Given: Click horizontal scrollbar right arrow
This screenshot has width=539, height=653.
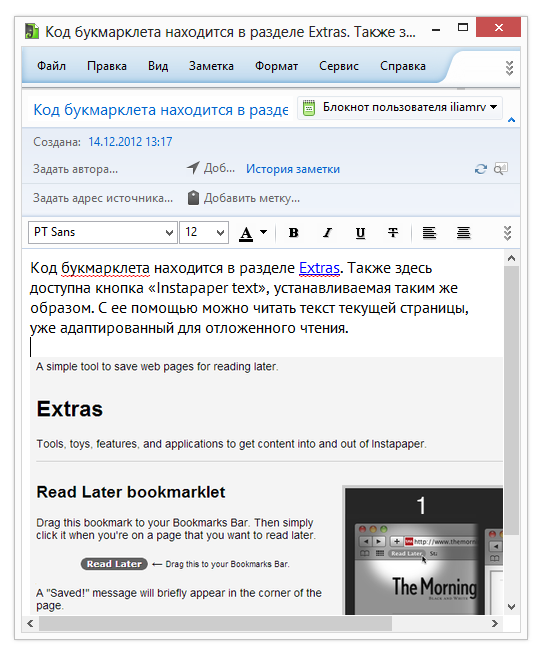Looking at the screenshot, I should pos(495,623).
